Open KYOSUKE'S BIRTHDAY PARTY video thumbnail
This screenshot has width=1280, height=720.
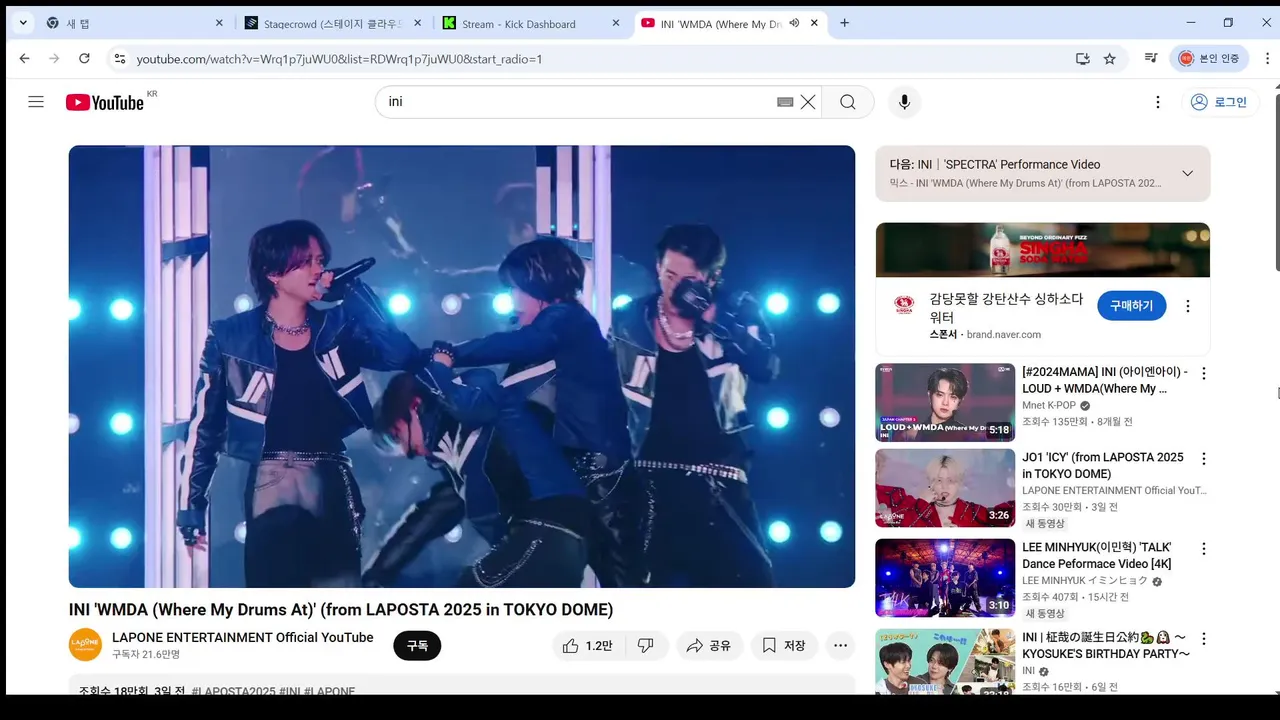[x=945, y=661]
